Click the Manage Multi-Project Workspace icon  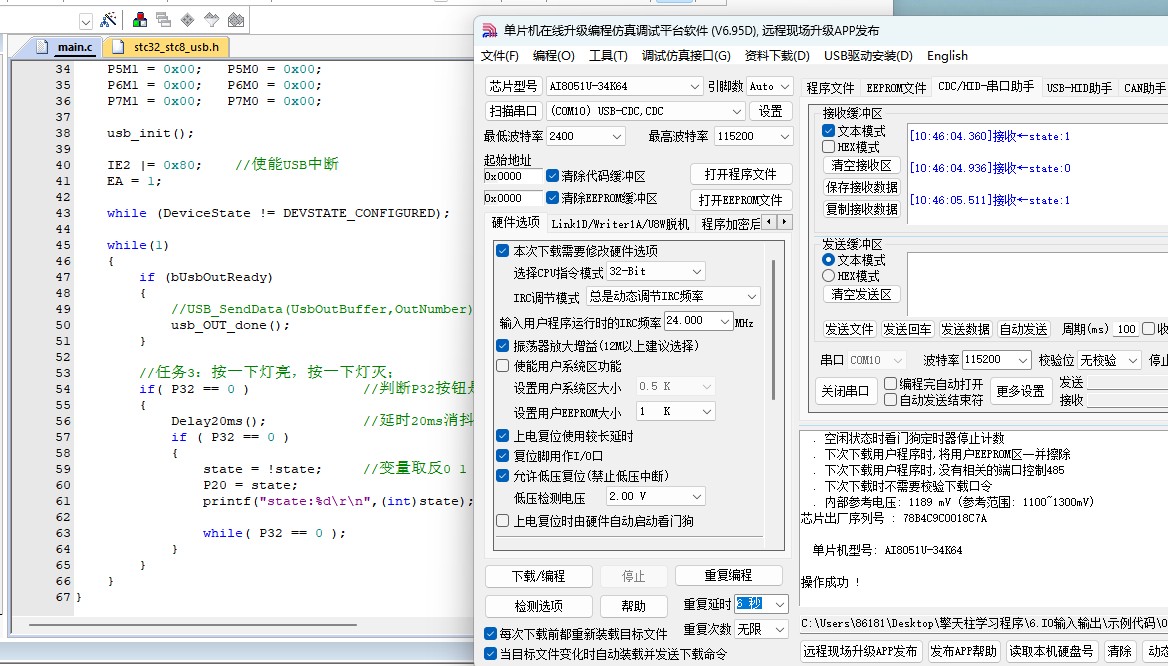(x=163, y=20)
